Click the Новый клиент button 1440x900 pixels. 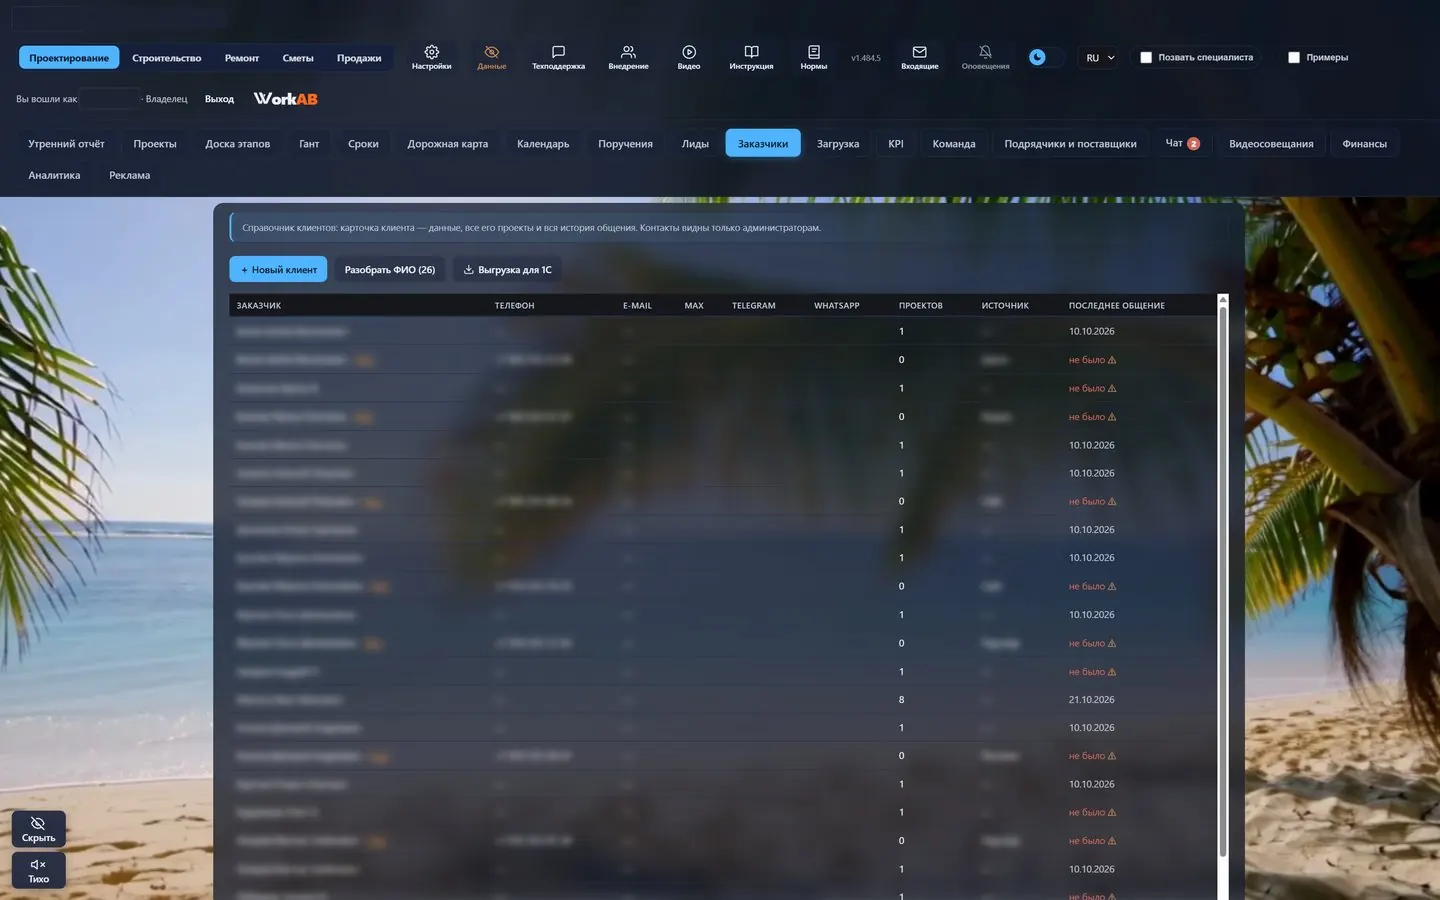pos(278,270)
